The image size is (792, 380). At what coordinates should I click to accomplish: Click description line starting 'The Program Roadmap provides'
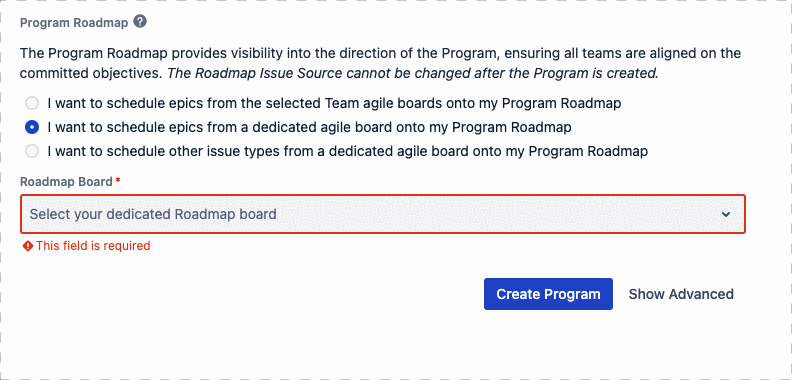click(x=380, y=53)
